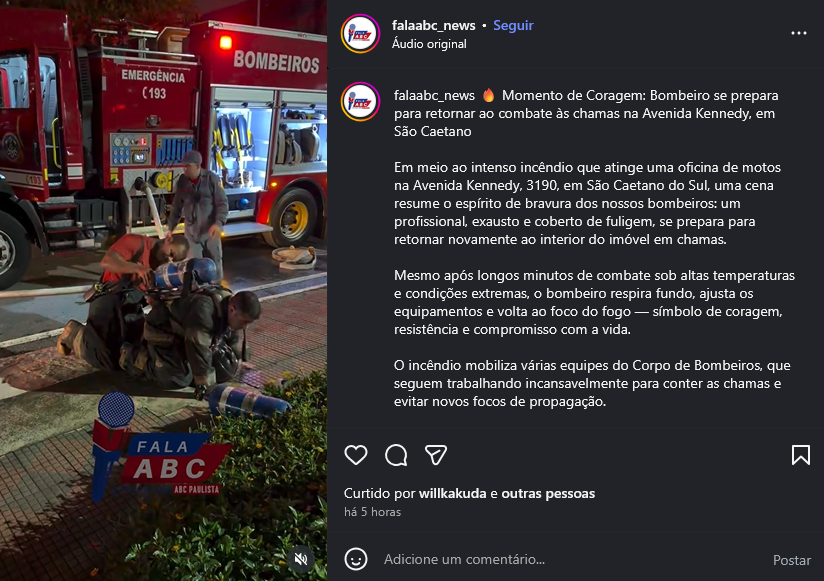Viewport: 824px width, 581px height.
Task: Follow the account via Seguir
Action: (x=513, y=25)
